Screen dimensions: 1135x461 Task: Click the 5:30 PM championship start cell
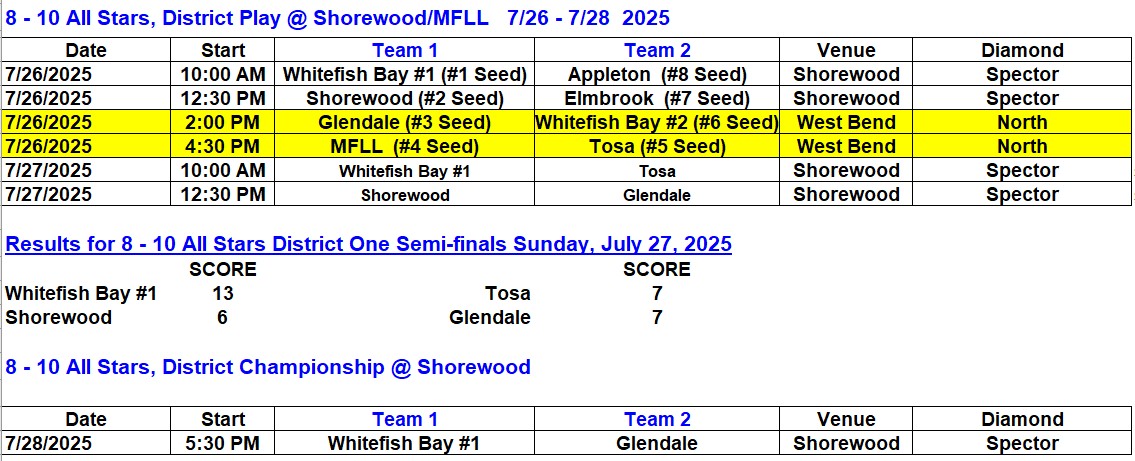click(x=223, y=443)
